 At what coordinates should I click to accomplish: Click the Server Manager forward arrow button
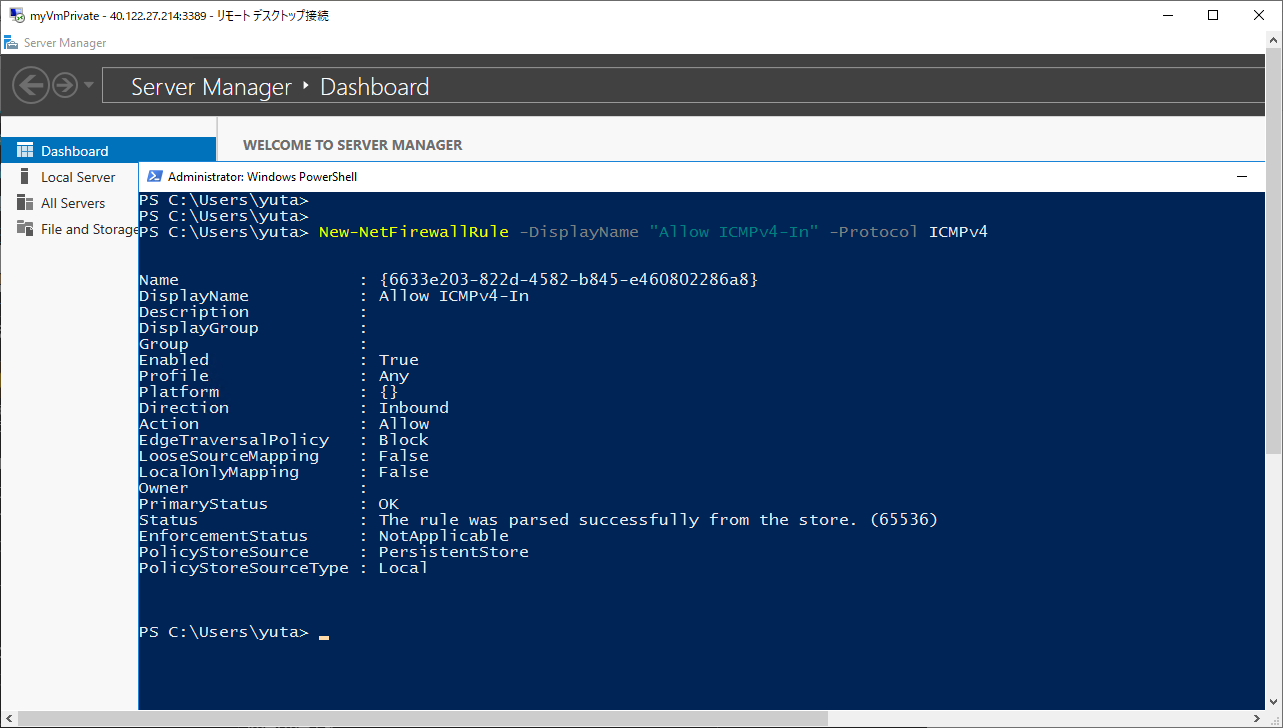click(65, 86)
